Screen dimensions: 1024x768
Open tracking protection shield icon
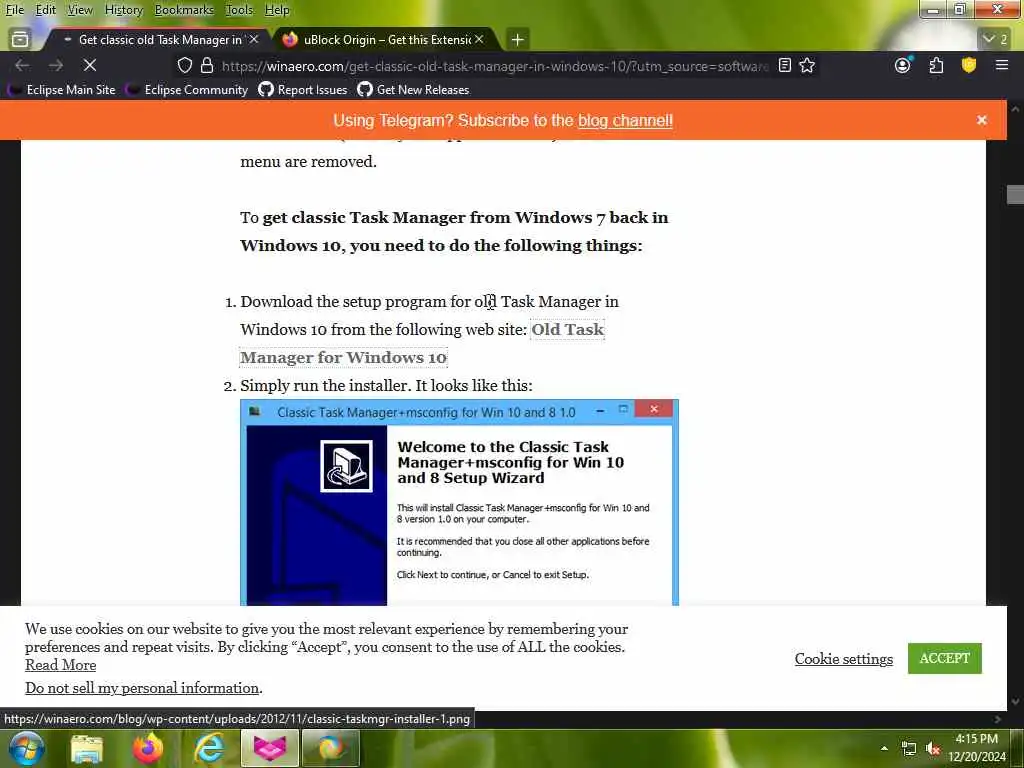tap(185, 65)
